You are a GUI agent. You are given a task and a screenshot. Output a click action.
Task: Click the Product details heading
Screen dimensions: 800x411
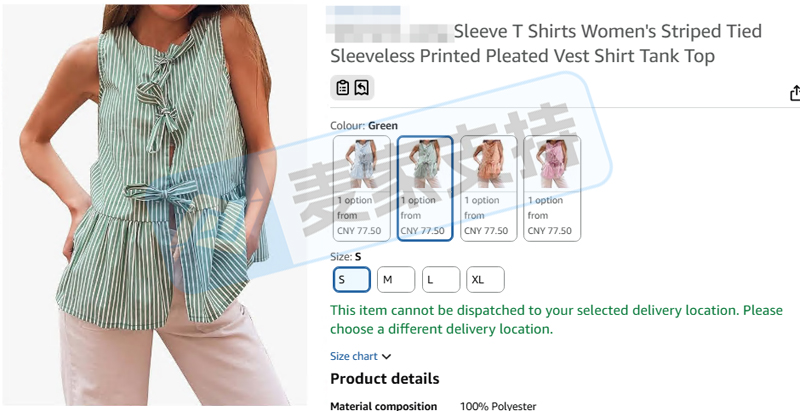385,378
